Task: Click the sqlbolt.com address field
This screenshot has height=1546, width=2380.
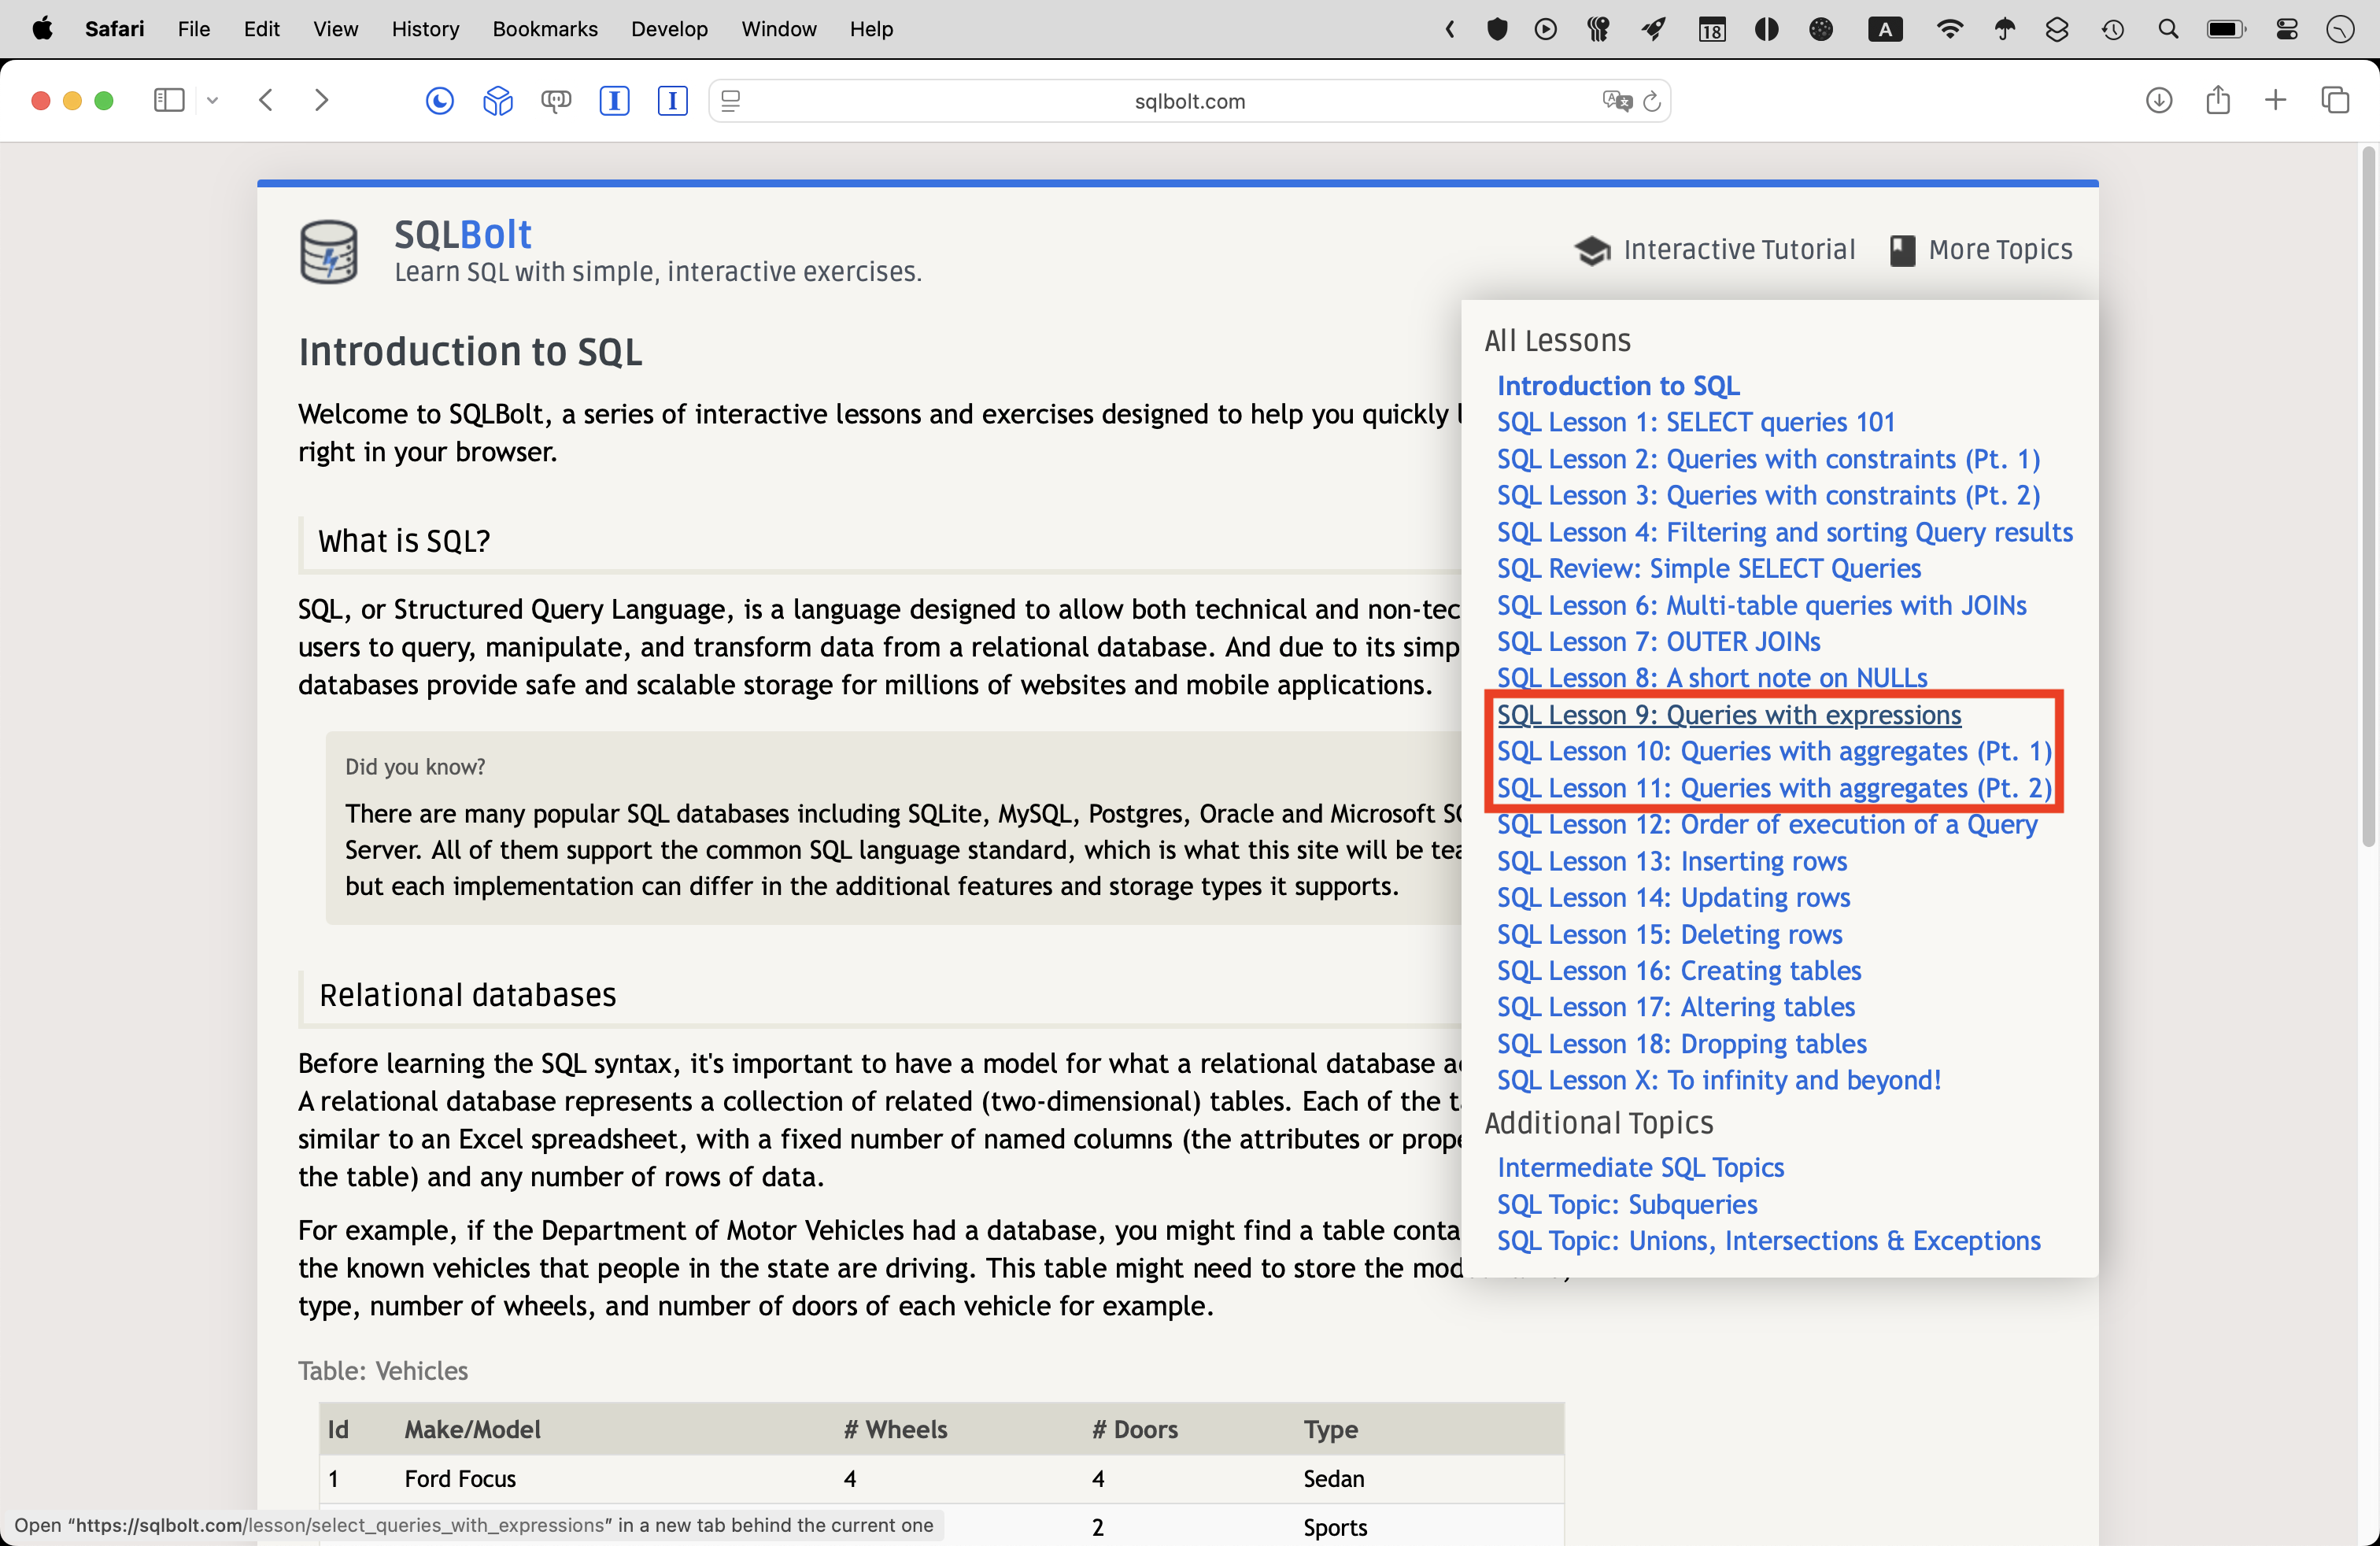Action: coord(1189,101)
